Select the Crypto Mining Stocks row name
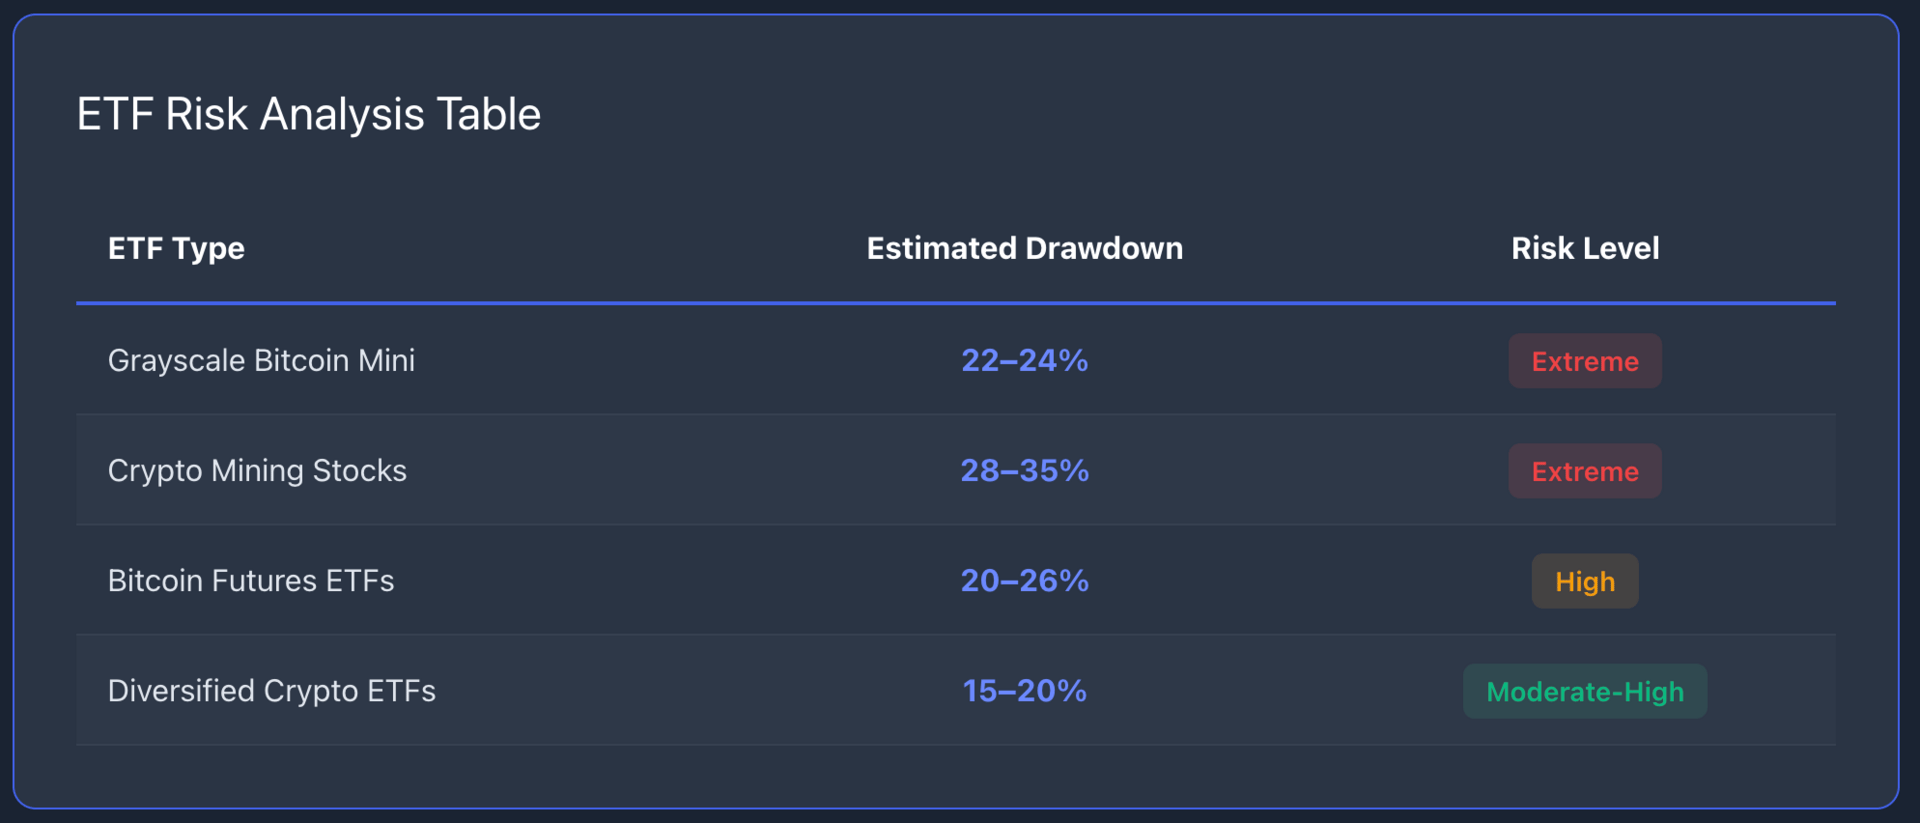Image resolution: width=1920 pixels, height=823 pixels. pos(257,470)
